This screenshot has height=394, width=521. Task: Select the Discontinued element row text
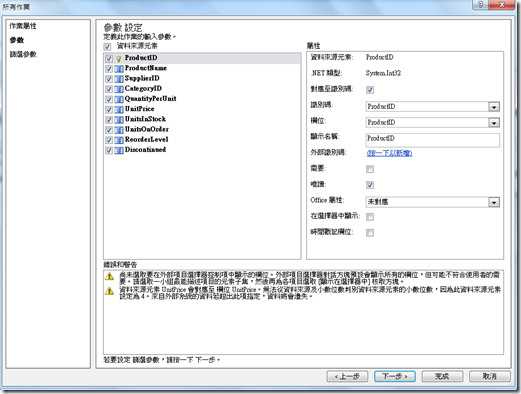[145, 150]
